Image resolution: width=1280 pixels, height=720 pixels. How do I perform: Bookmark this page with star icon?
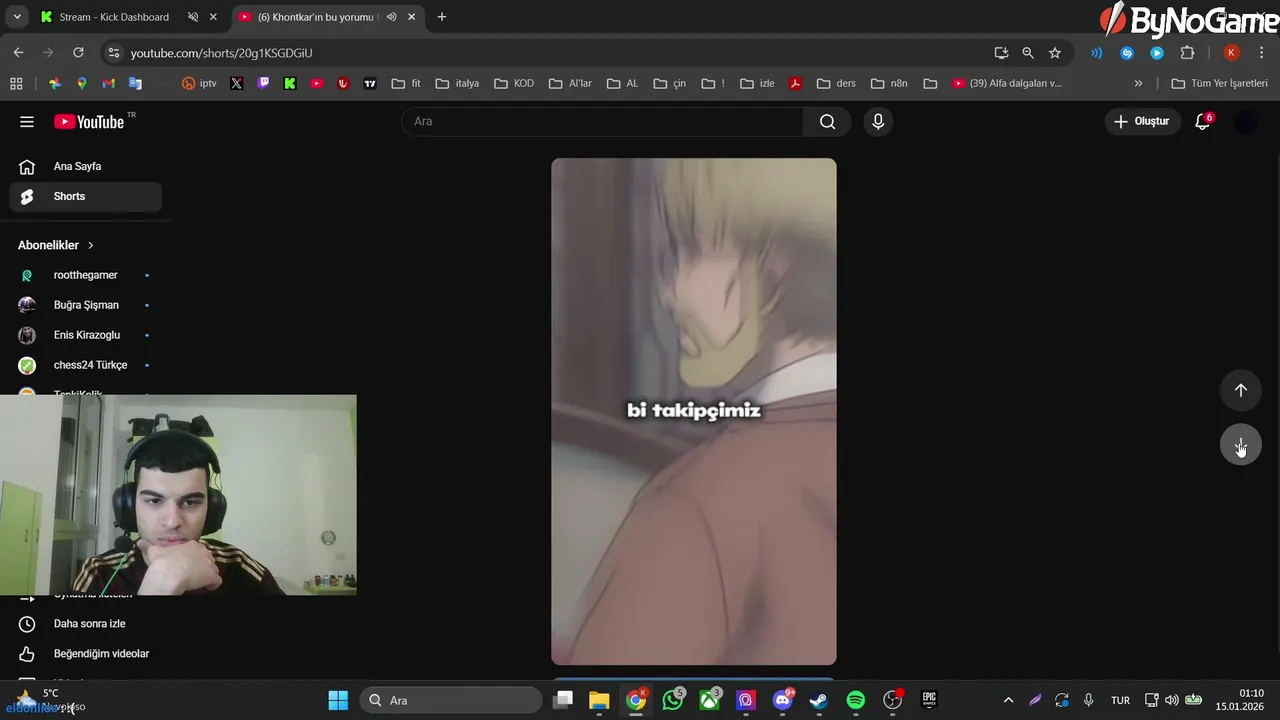point(1055,53)
